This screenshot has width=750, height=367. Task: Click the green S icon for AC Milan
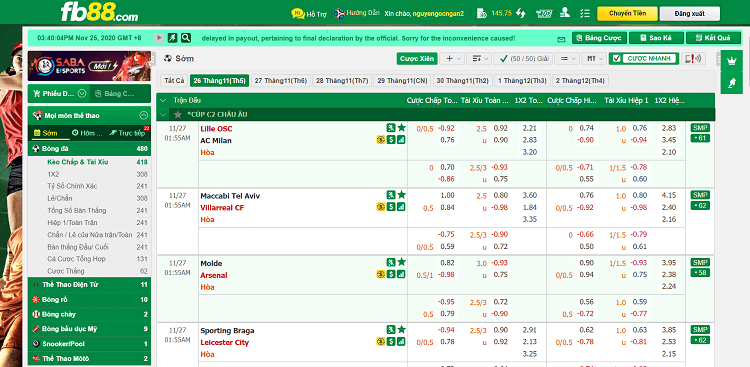391,140
